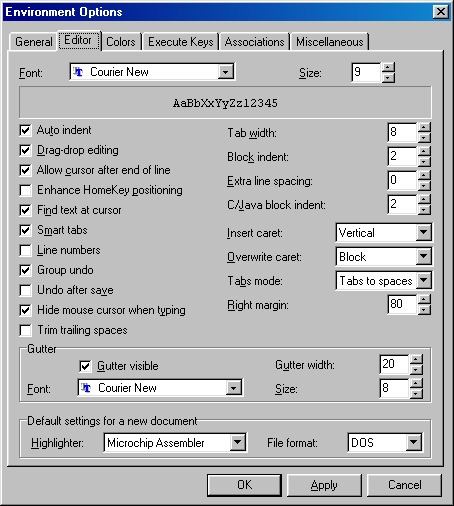Image resolution: width=454 pixels, height=506 pixels.
Task: Decrease the Gutter width value
Action: tap(416, 369)
